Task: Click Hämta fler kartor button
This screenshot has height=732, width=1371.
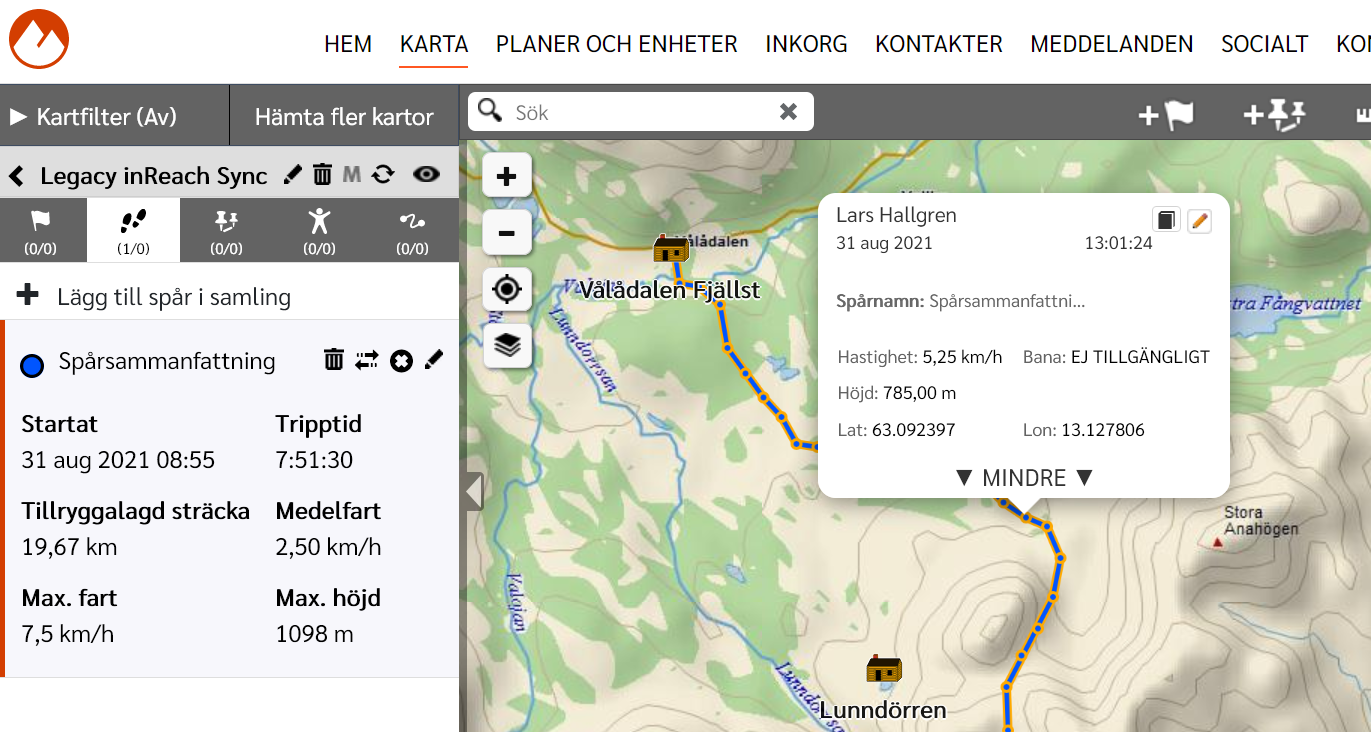Action: point(344,117)
